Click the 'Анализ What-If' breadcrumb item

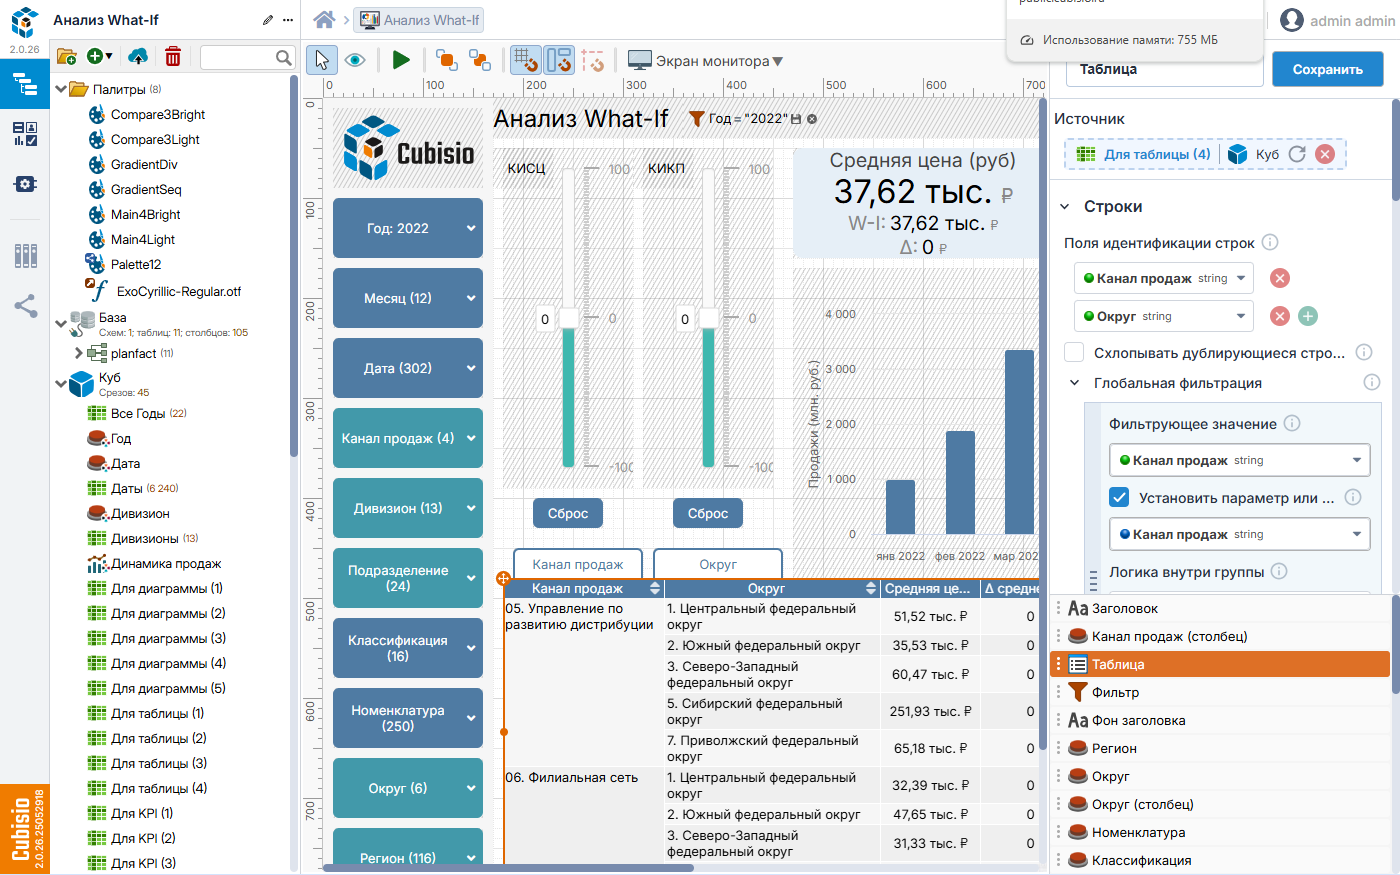tap(420, 19)
